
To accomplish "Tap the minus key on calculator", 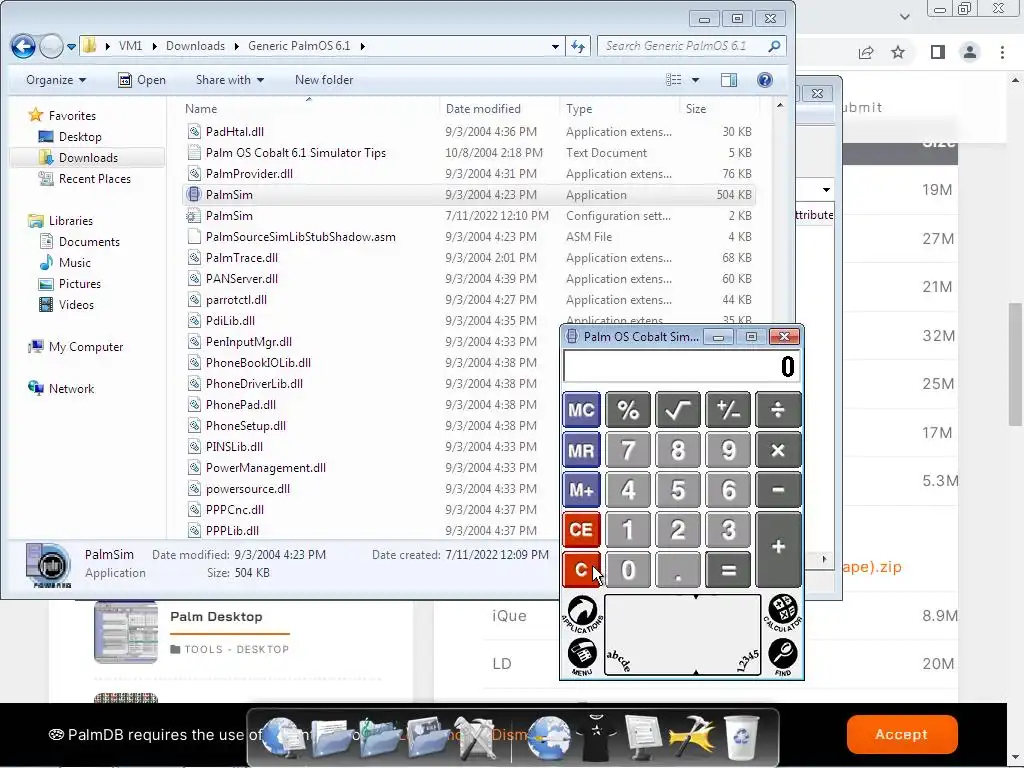I will coord(778,490).
